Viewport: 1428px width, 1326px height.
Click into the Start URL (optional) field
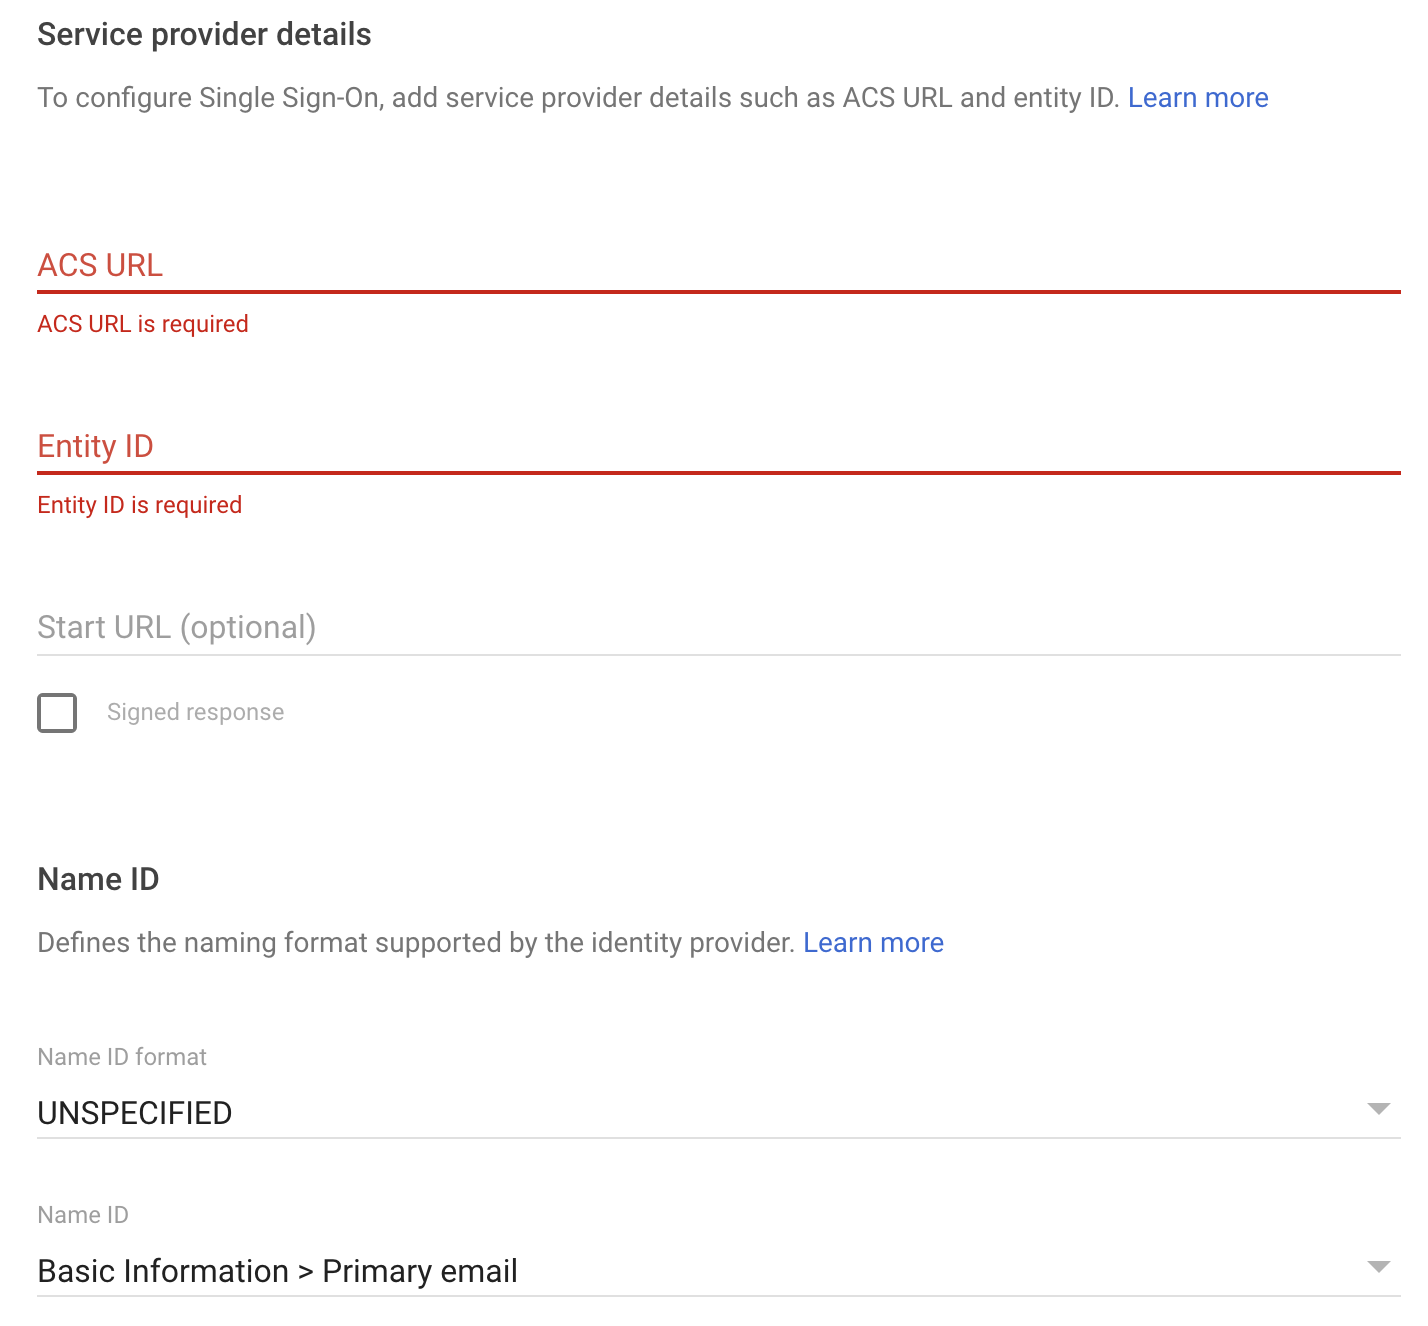click(718, 627)
